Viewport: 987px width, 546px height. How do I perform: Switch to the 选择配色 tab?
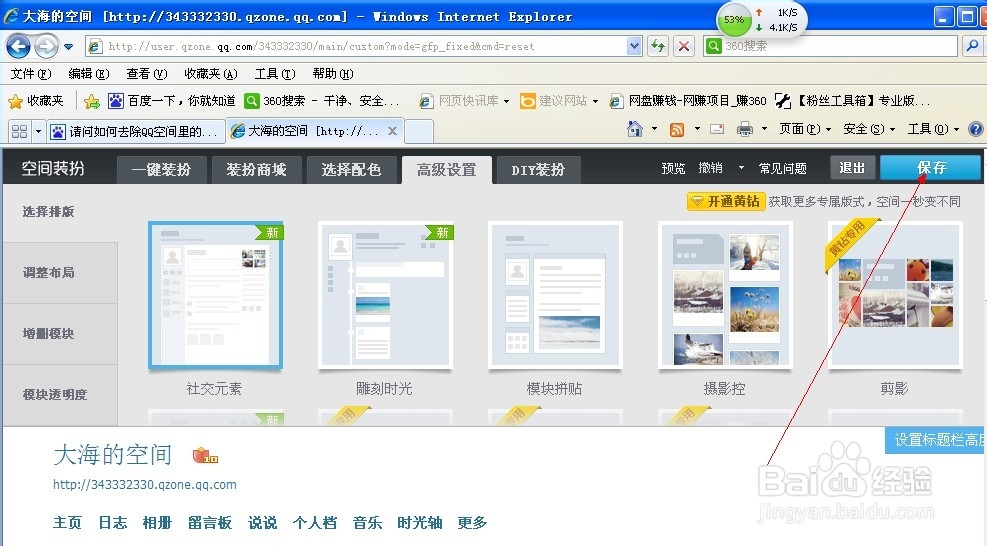coord(351,169)
